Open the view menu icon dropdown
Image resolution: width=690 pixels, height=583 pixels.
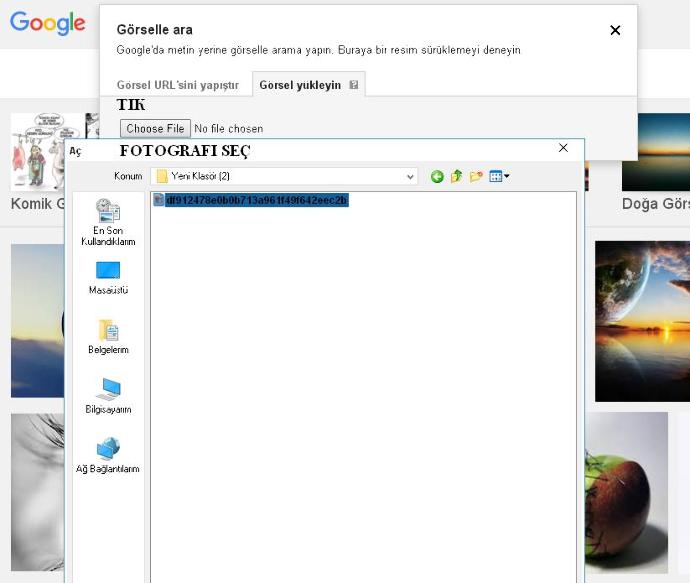coord(499,176)
